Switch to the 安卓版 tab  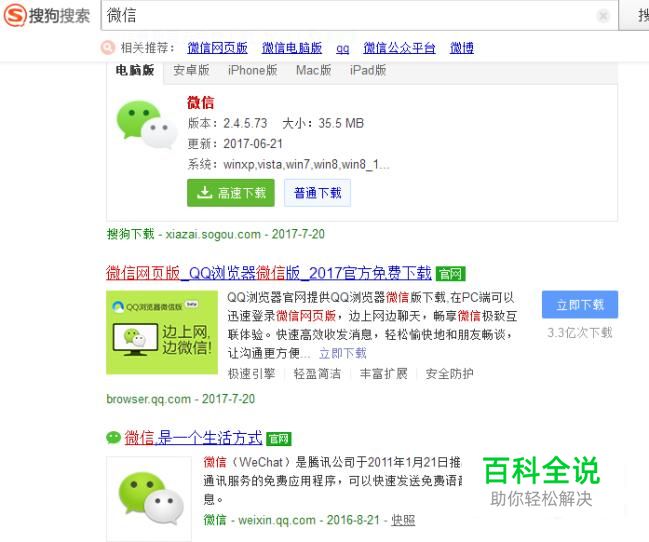point(191,70)
